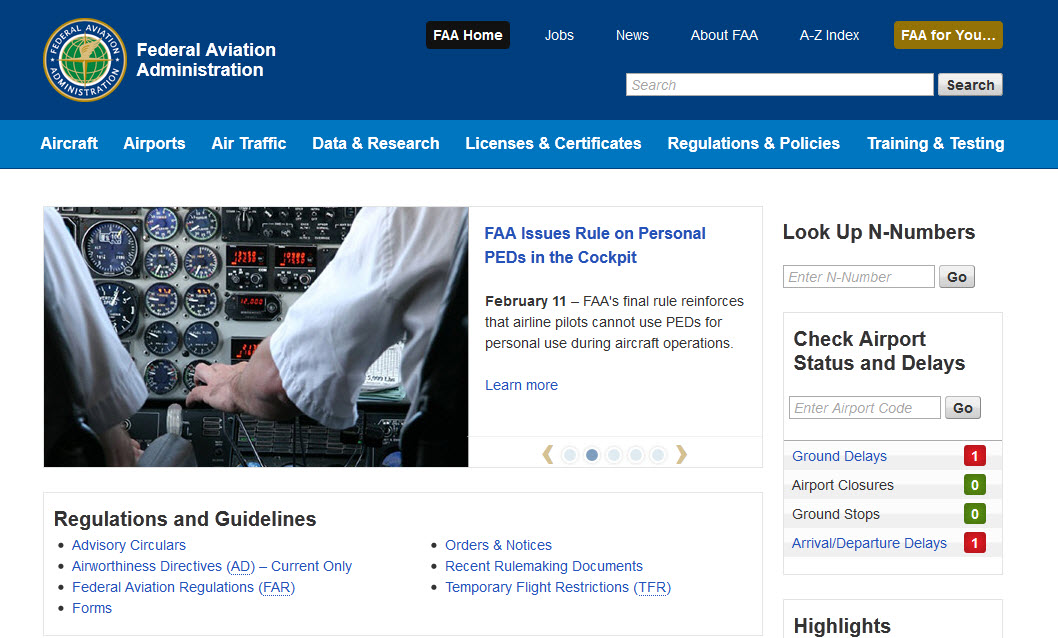1058x638 pixels.
Task: Focus the Enter N-Number field
Action: 859,277
